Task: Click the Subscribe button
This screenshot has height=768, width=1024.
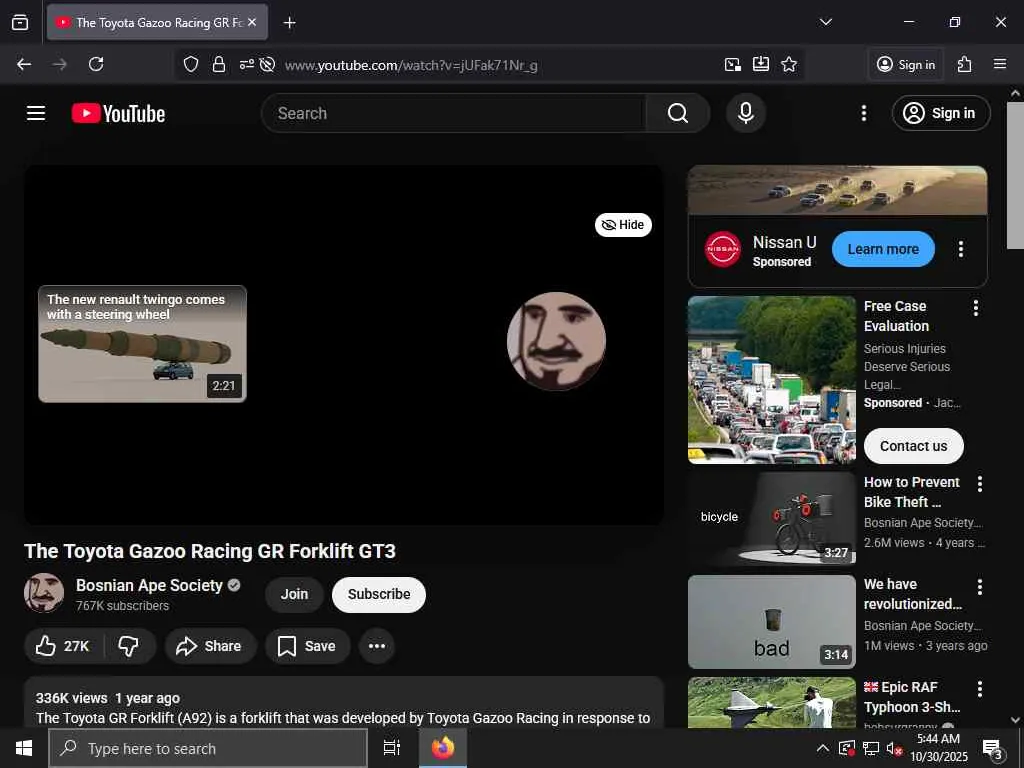Action: pyautogui.click(x=379, y=594)
